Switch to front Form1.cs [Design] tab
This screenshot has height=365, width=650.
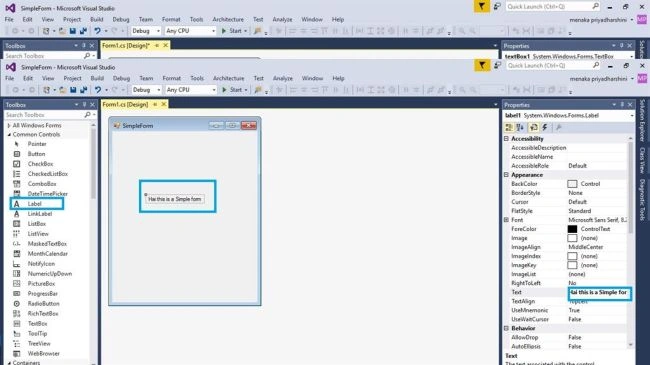coord(125,105)
